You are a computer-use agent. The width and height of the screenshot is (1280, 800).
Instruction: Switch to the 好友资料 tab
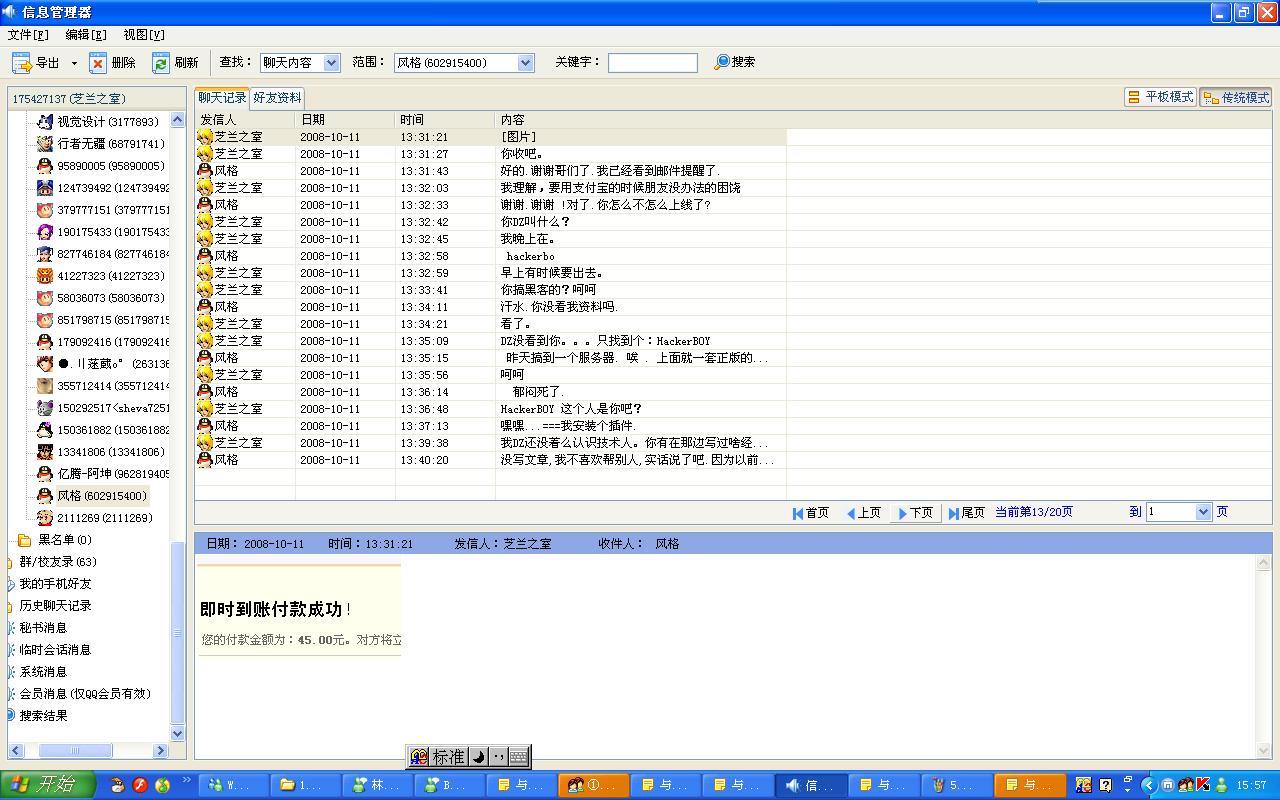coord(276,98)
